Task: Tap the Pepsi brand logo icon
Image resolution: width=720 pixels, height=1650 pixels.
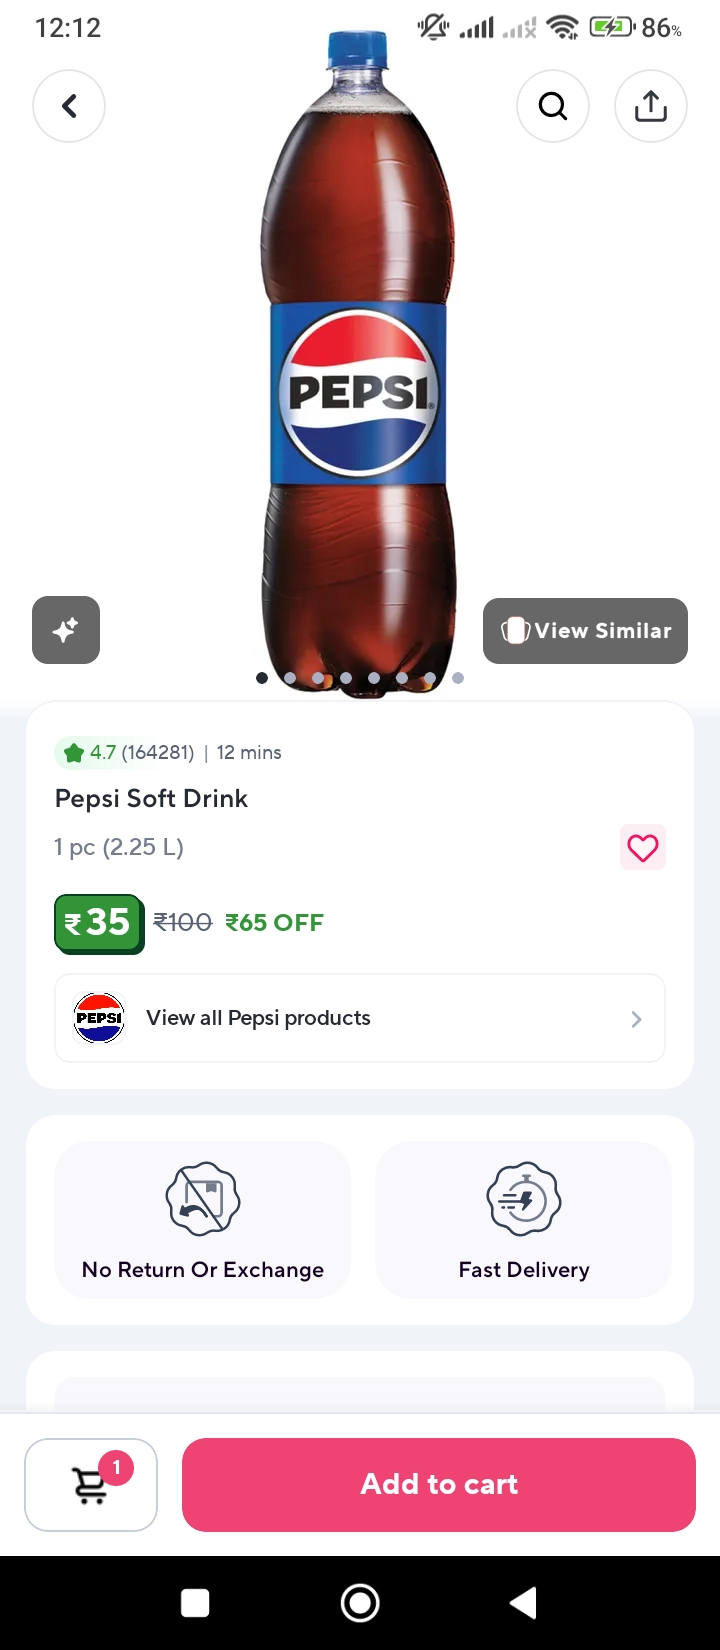Action: point(99,1018)
